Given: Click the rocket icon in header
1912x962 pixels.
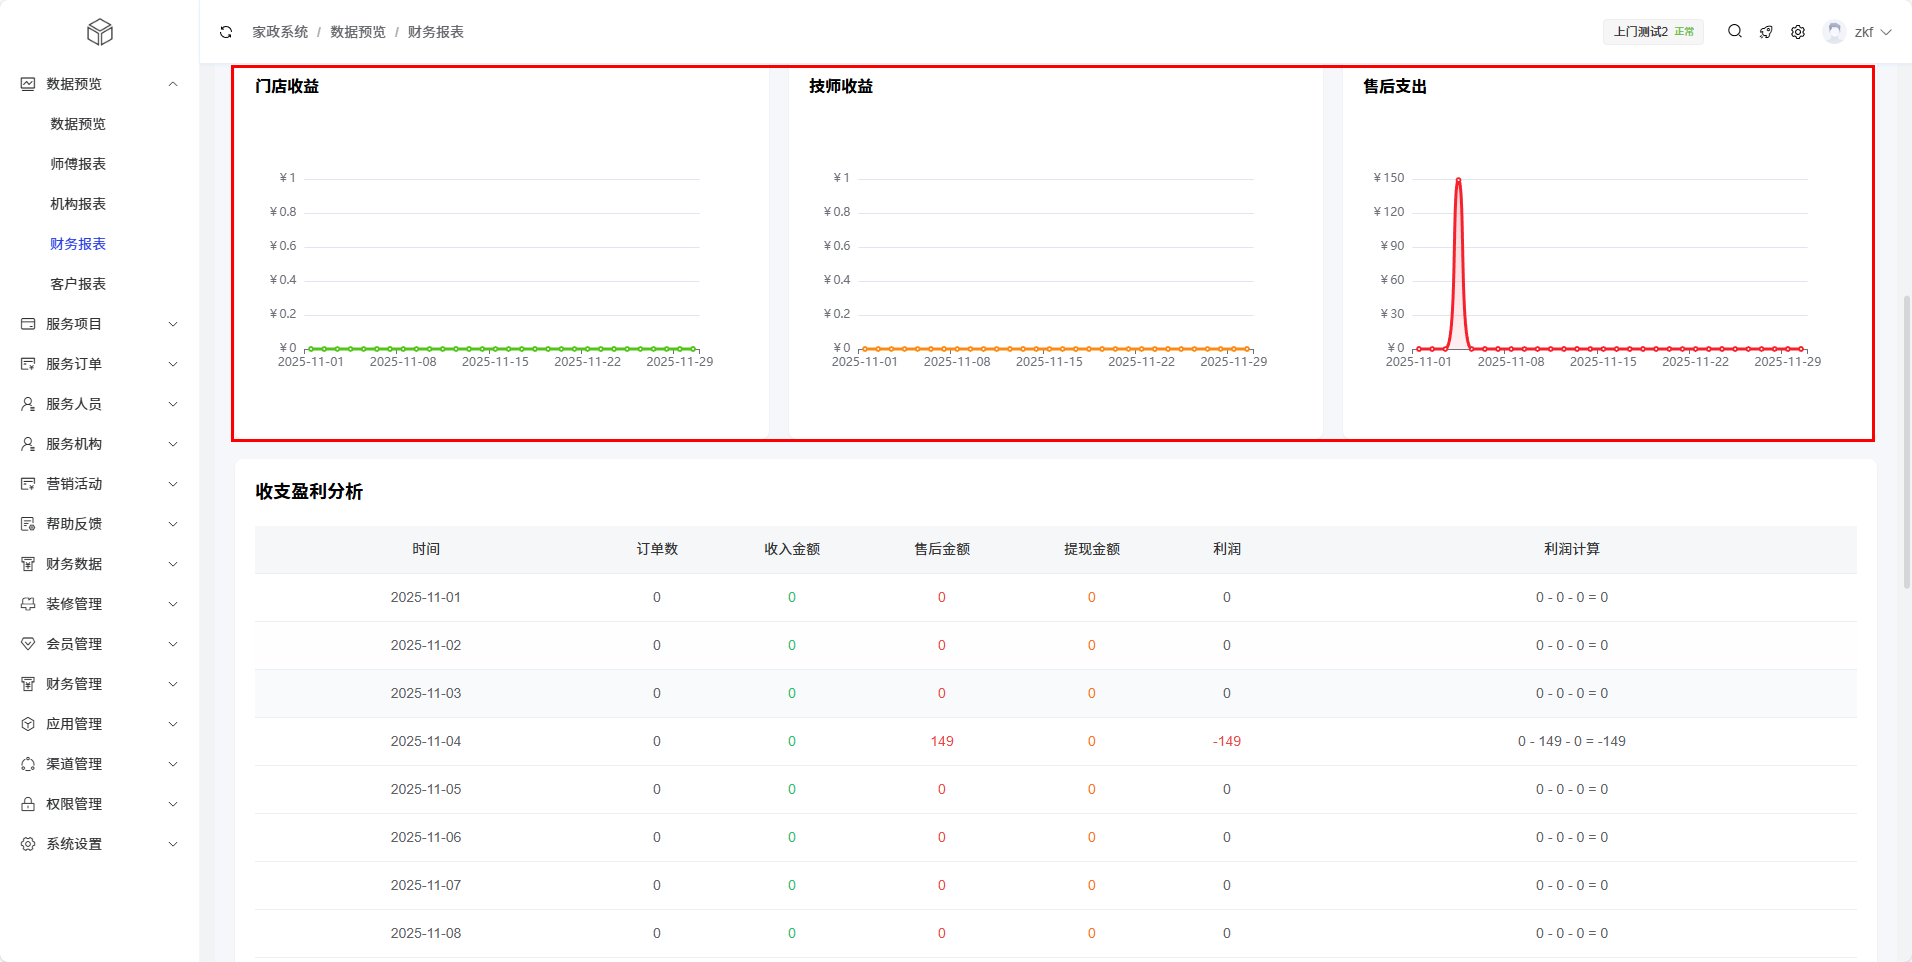Looking at the screenshot, I should click(x=1766, y=32).
